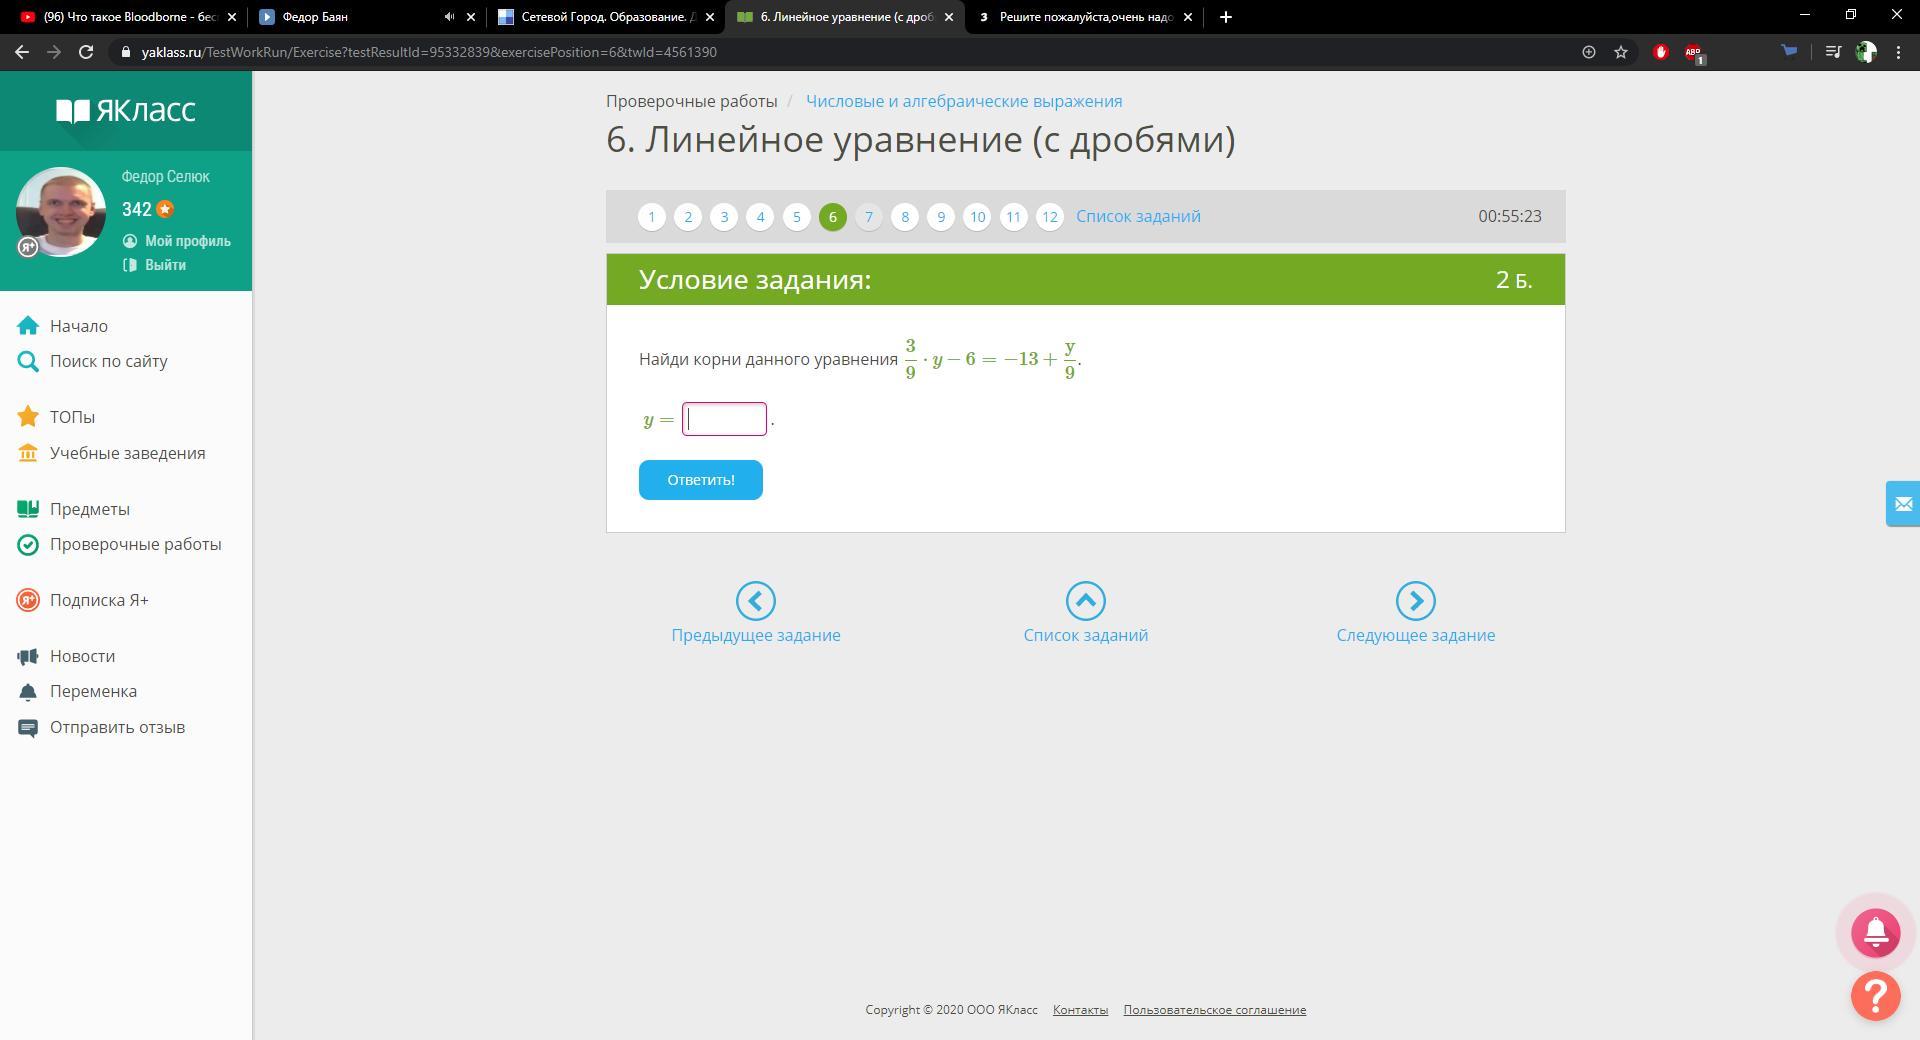
Task: Reload the page in browser
Action: click(x=86, y=52)
